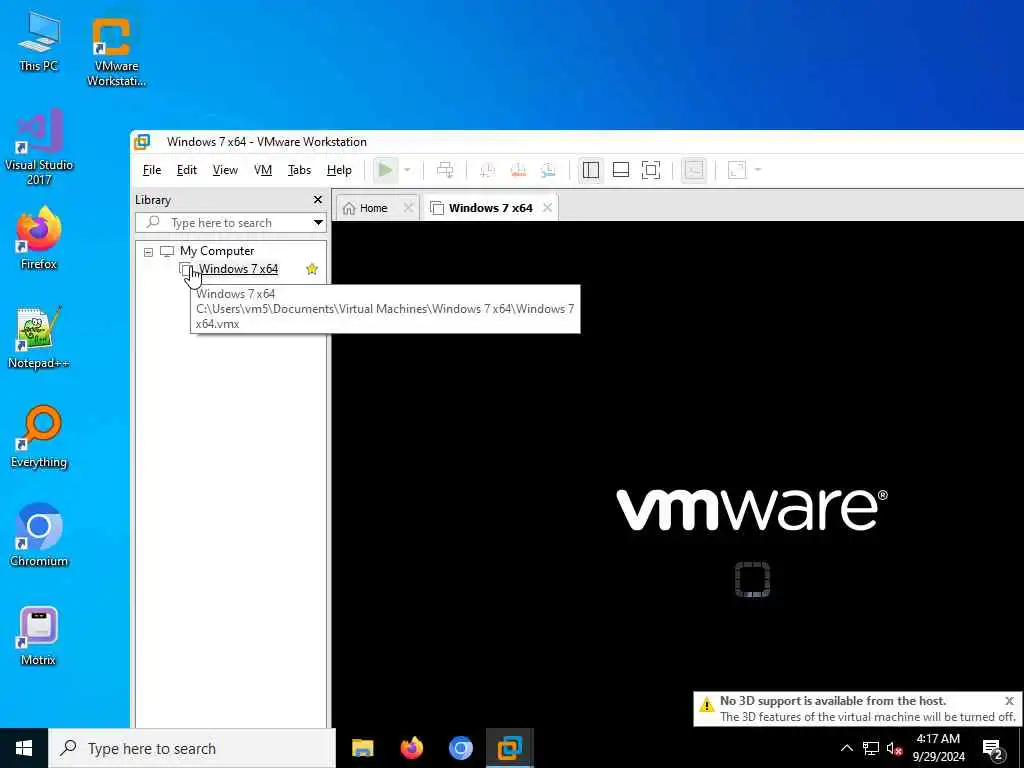
Task: Select My Computer in the library tree
Action: point(217,251)
